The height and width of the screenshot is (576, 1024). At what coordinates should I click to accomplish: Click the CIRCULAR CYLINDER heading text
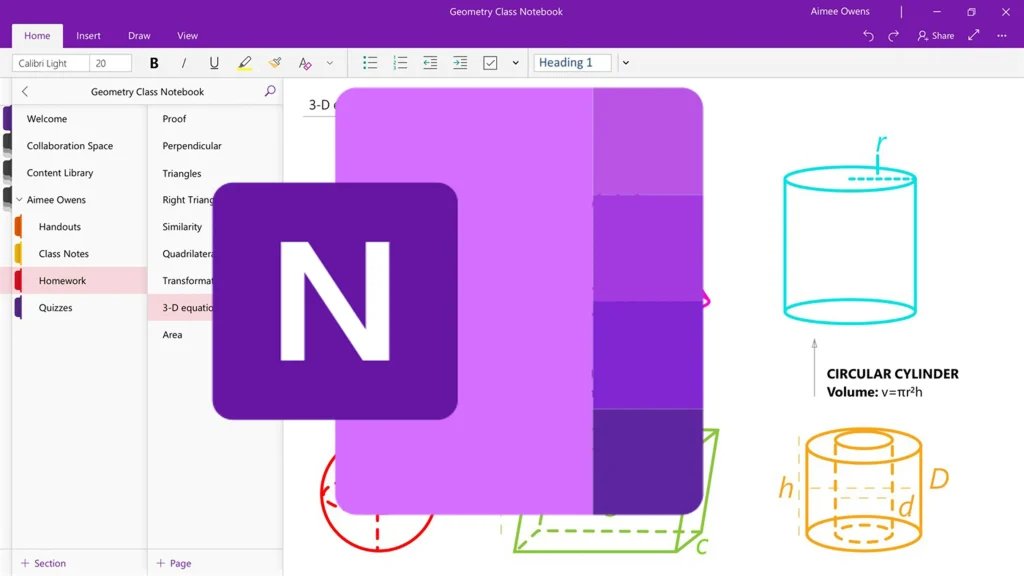coord(892,374)
